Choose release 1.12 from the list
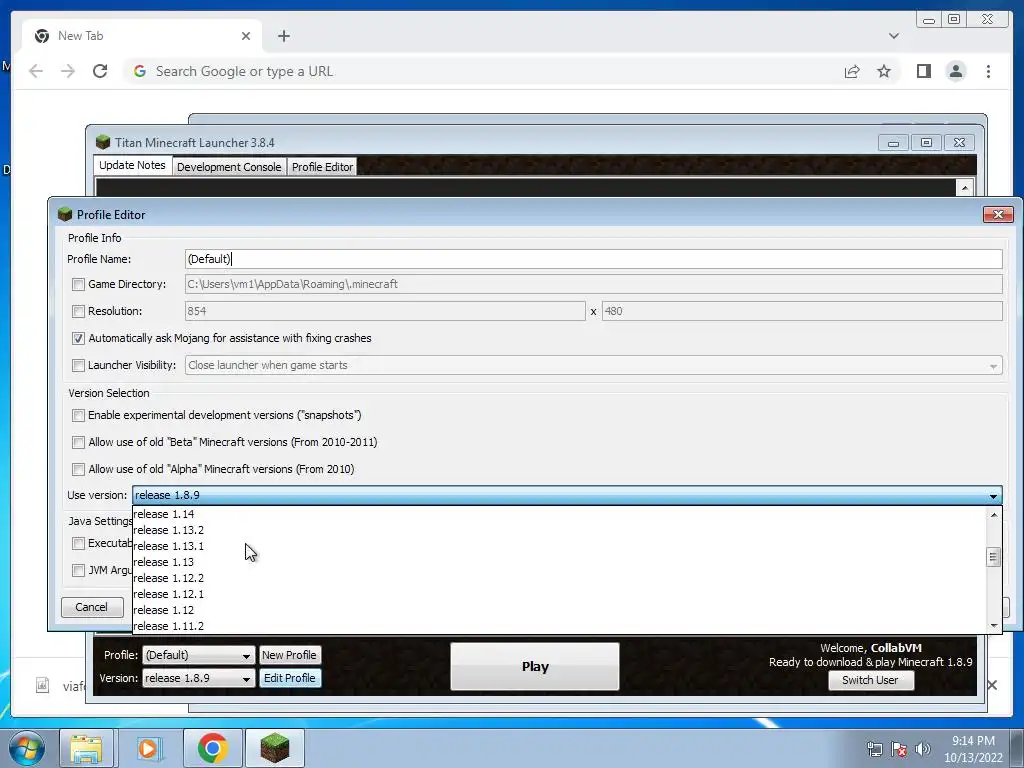This screenshot has width=1024, height=768. (559, 610)
